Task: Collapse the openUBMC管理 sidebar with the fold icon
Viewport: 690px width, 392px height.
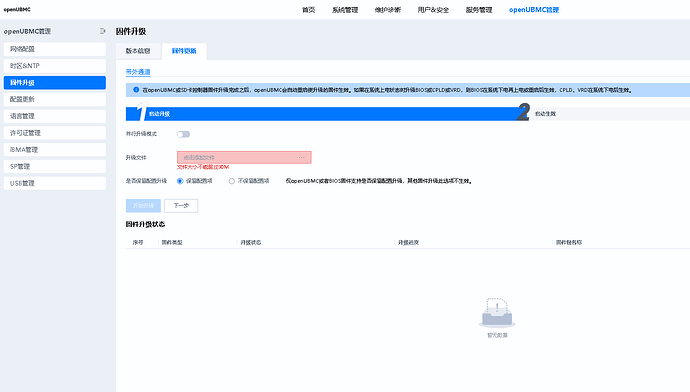Action: point(103,31)
